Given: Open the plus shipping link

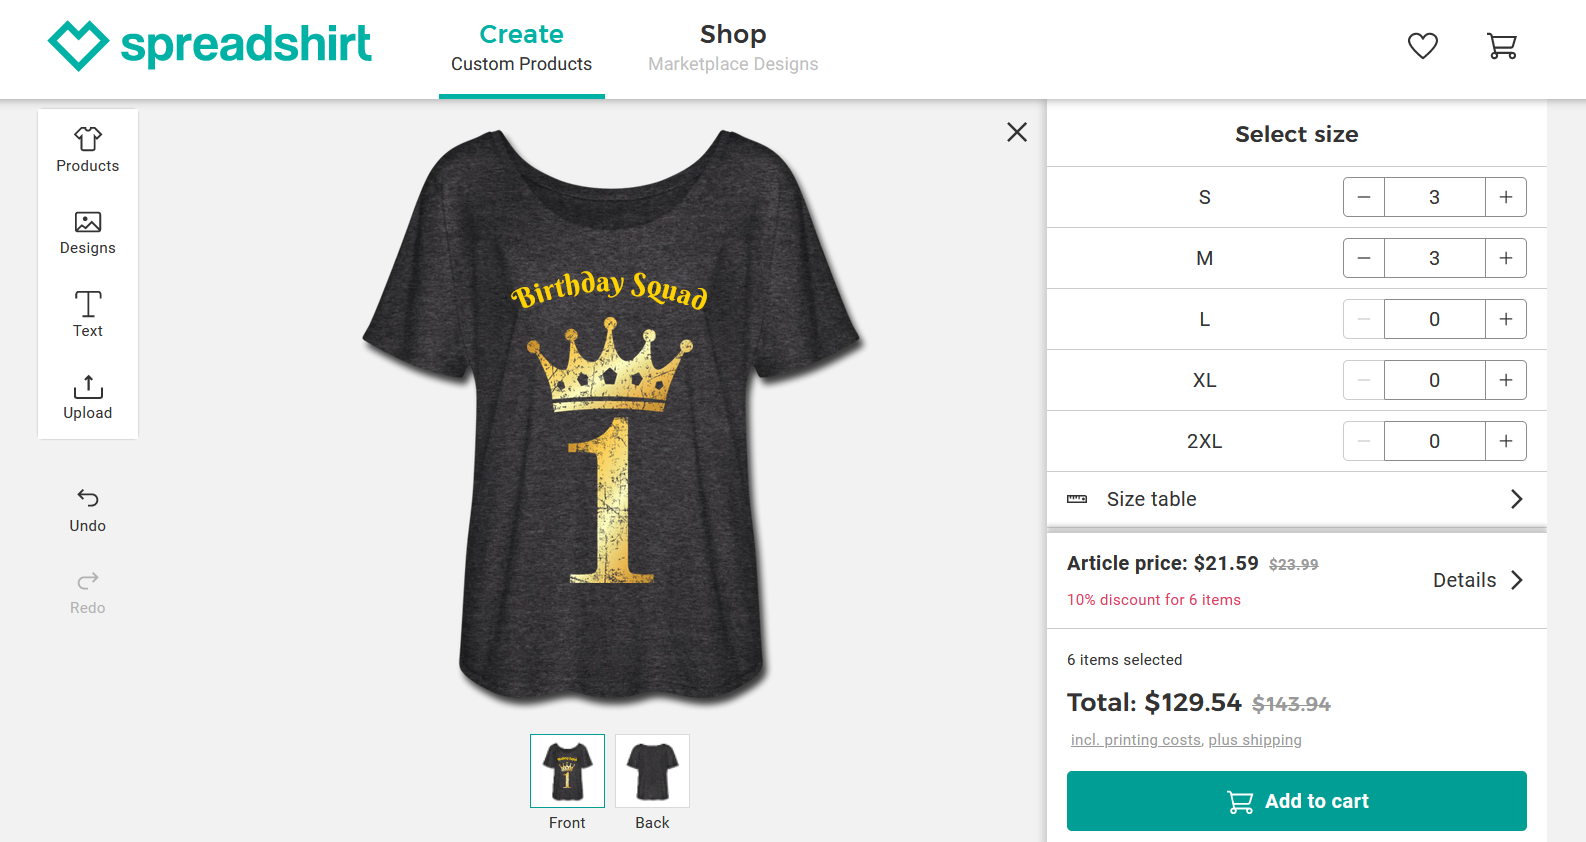Looking at the screenshot, I should click(x=1255, y=740).
